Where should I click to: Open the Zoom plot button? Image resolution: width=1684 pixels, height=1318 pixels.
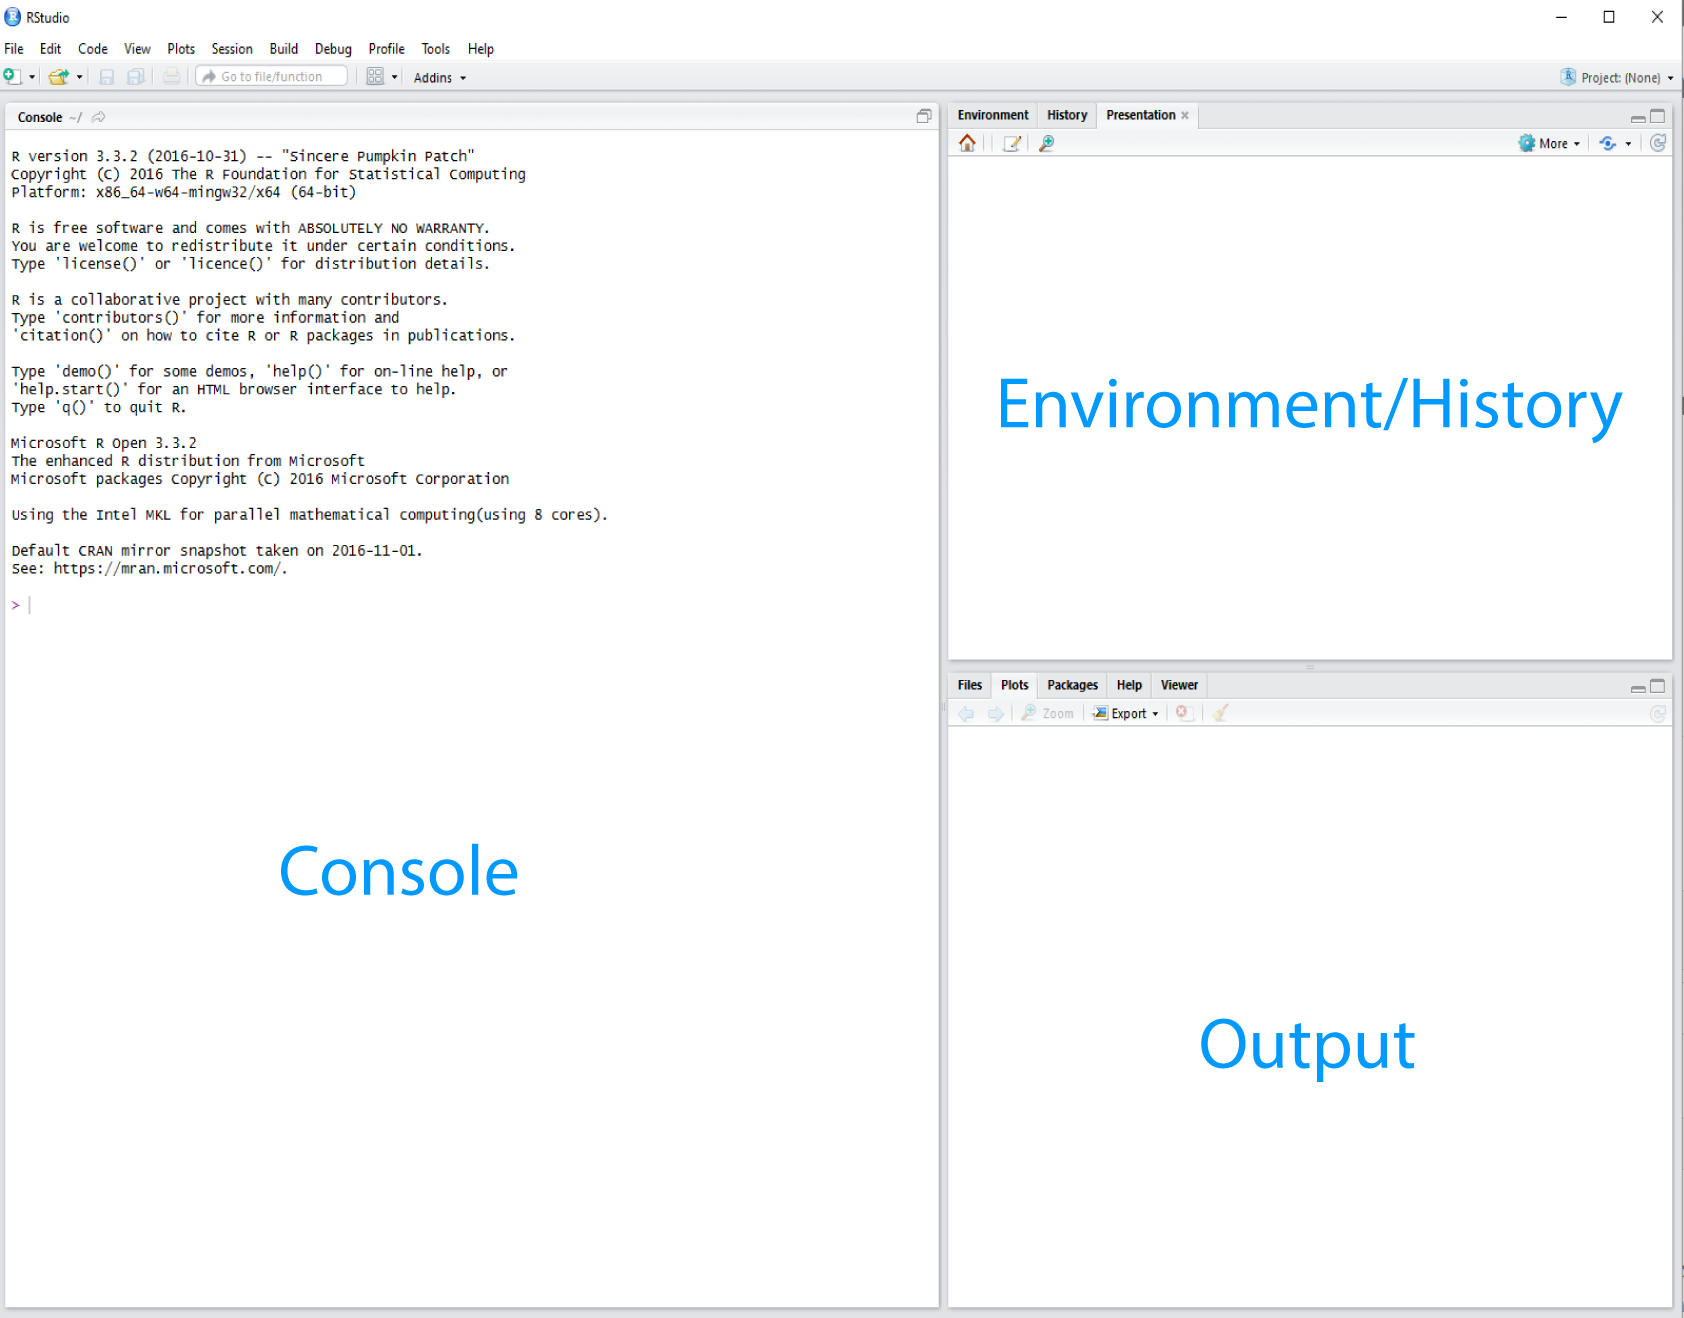click(x=1047, y=713)
